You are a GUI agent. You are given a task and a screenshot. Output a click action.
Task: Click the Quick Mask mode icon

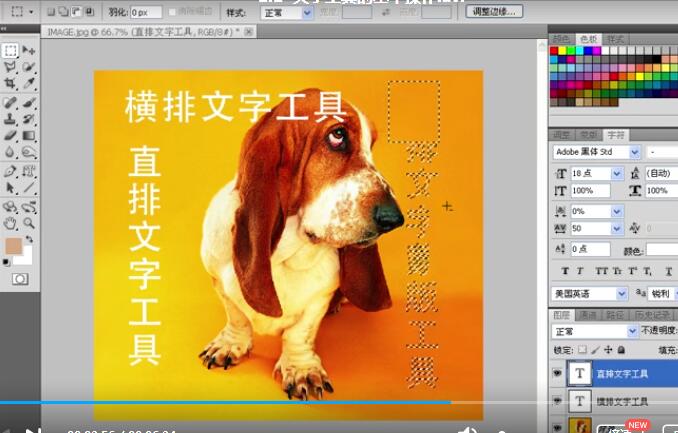point(19,279)
